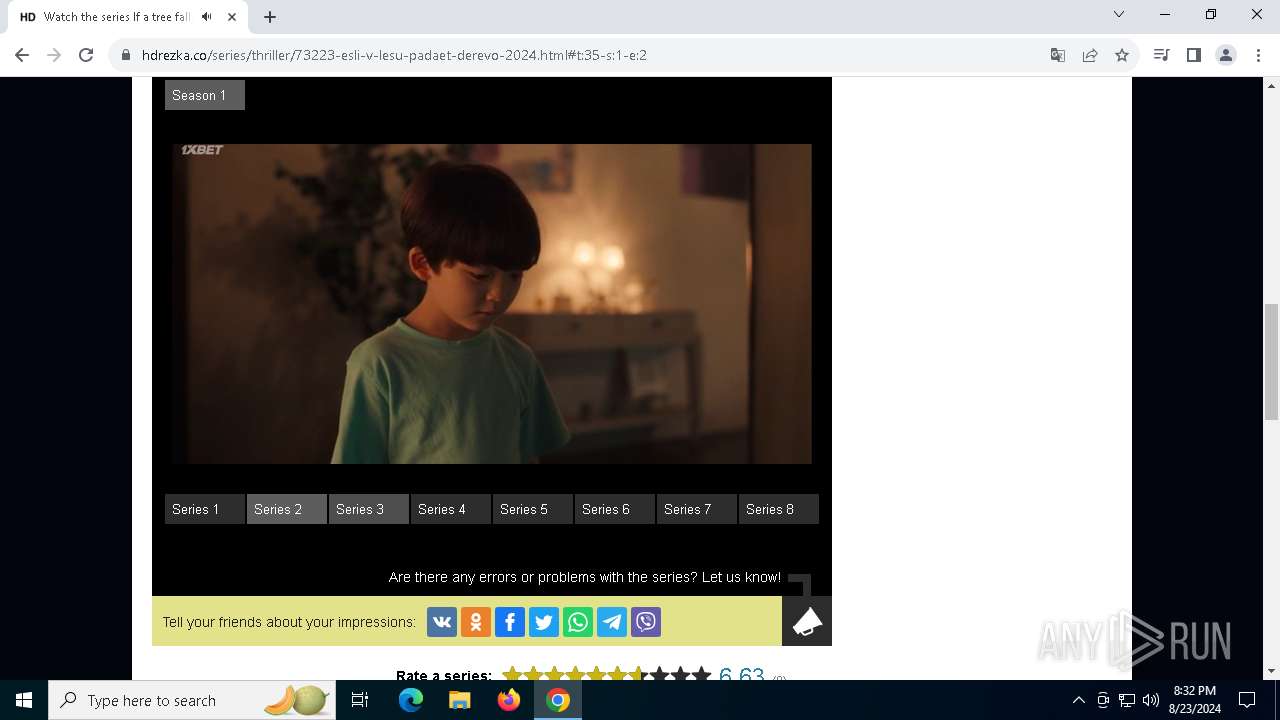This screenshot has height=720, width=1280.
Task: Toggle browser side panel icon
Action: [x=1193, y=55]
